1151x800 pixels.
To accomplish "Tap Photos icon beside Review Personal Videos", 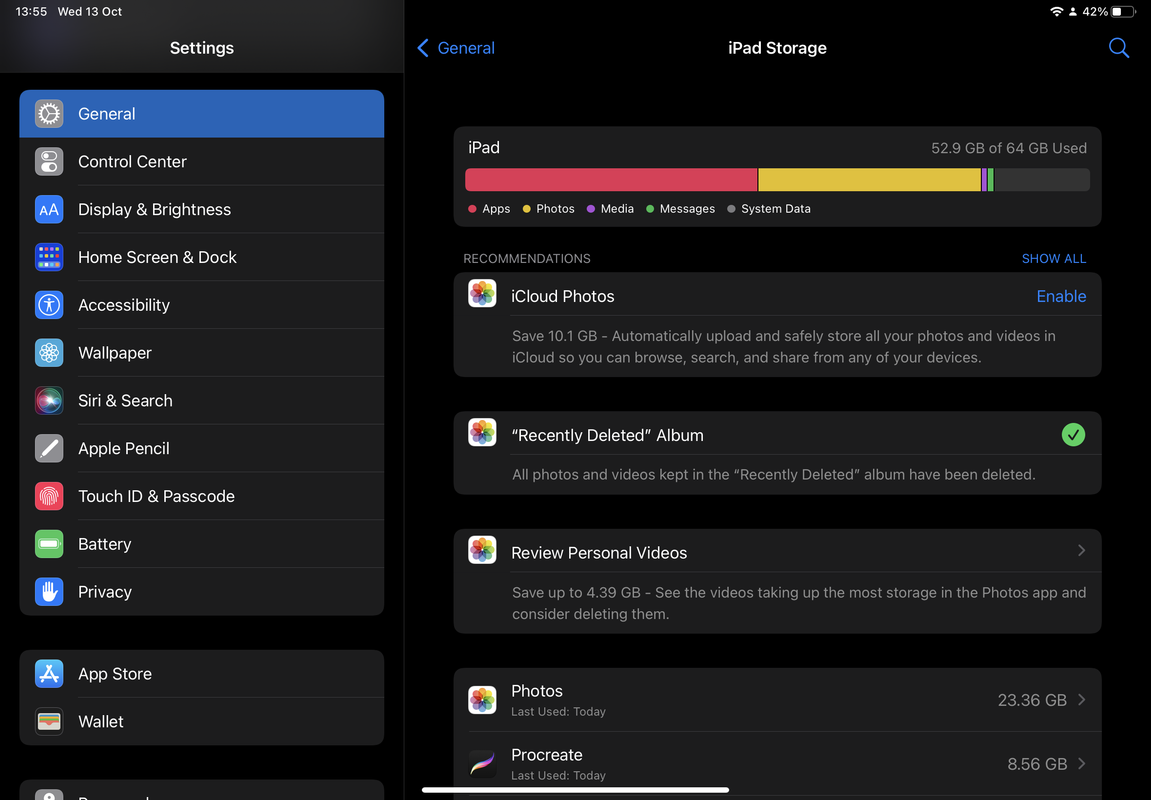I will (x=482, y=550).
